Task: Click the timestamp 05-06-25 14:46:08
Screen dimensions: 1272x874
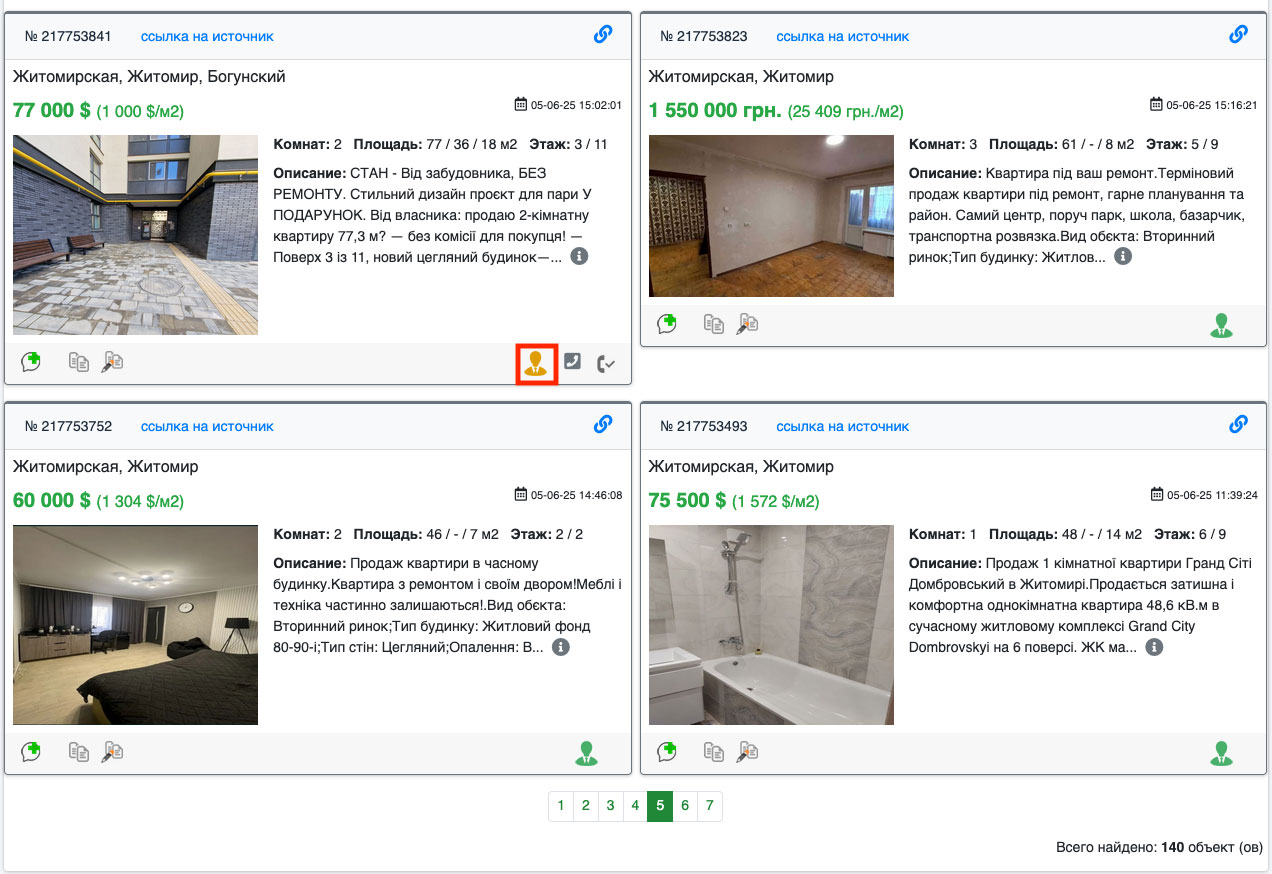Action: pyautogui.click(x=576, y=495)
